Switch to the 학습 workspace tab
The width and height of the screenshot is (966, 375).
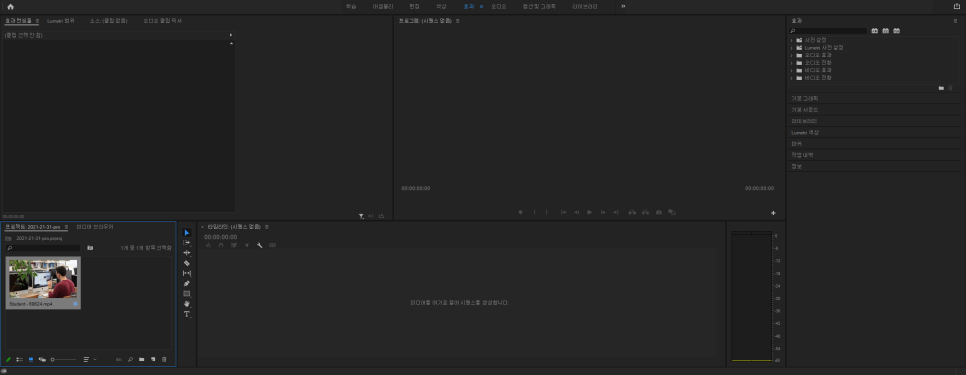(x=351, y=6)
